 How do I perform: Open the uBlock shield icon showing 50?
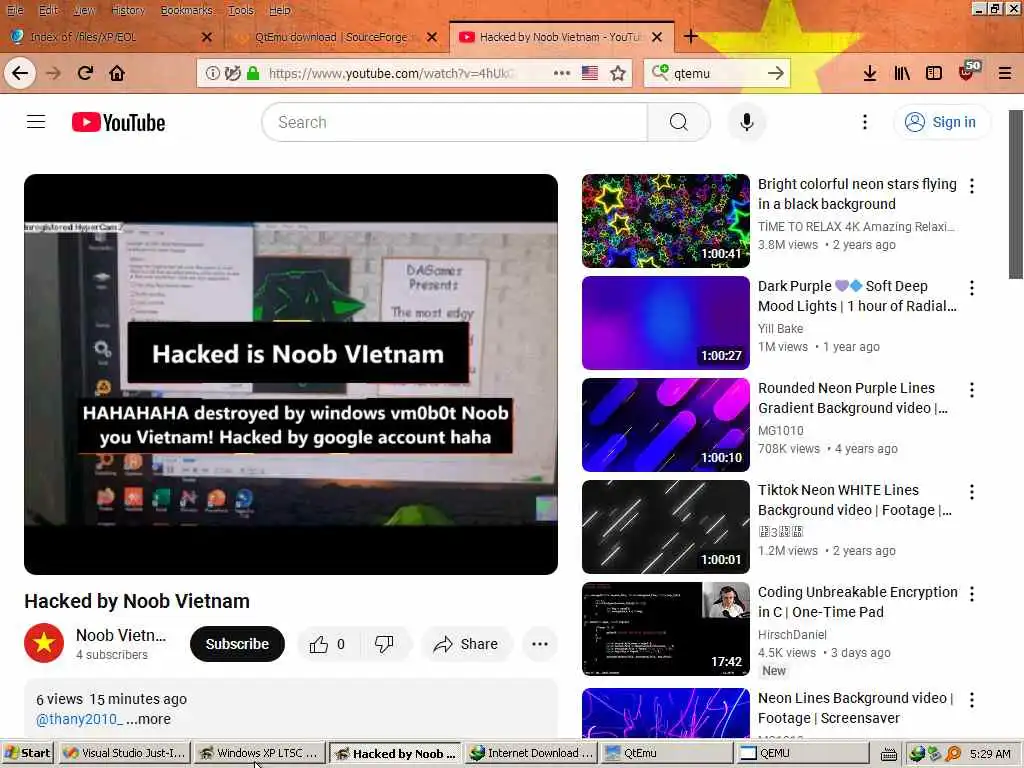968,71
